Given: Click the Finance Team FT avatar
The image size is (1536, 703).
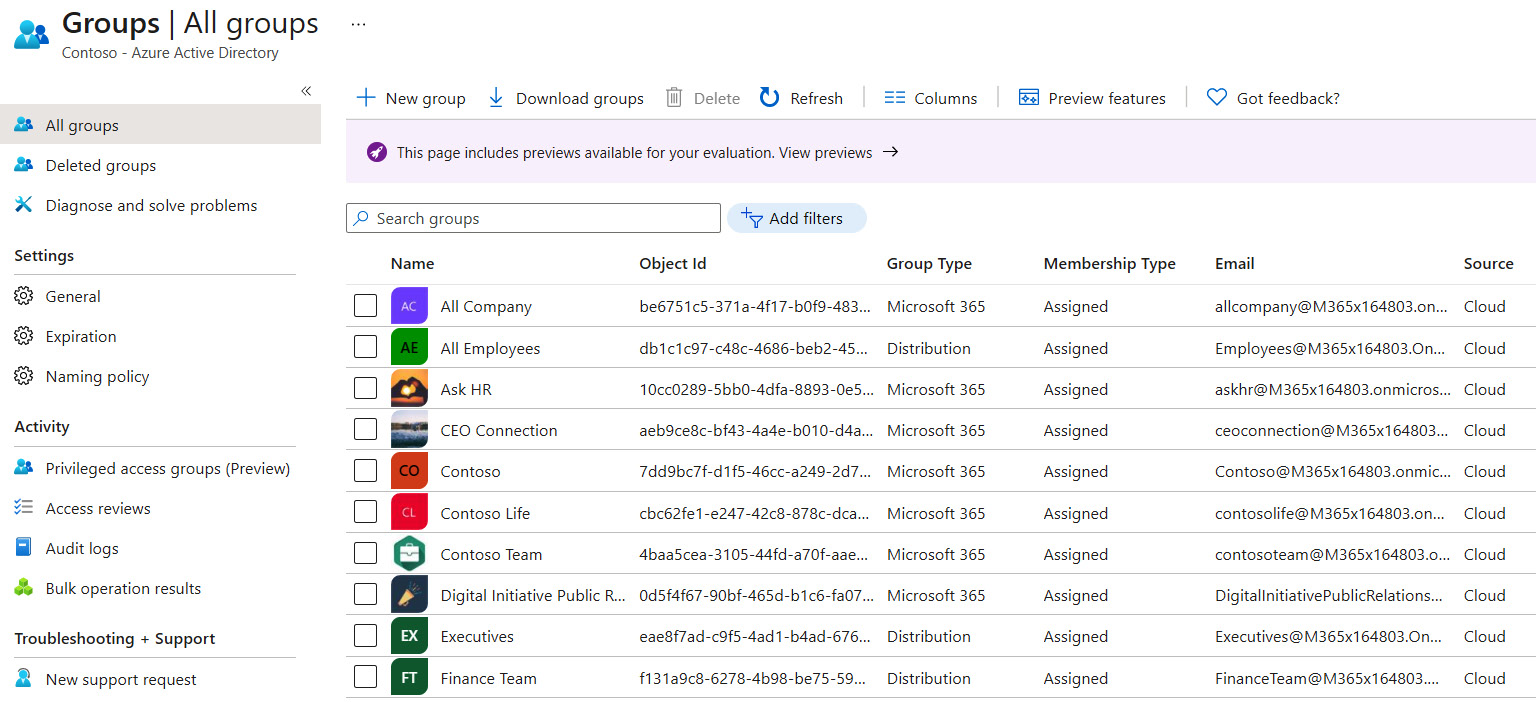Looking at the screenshot, I should point(409,678).
